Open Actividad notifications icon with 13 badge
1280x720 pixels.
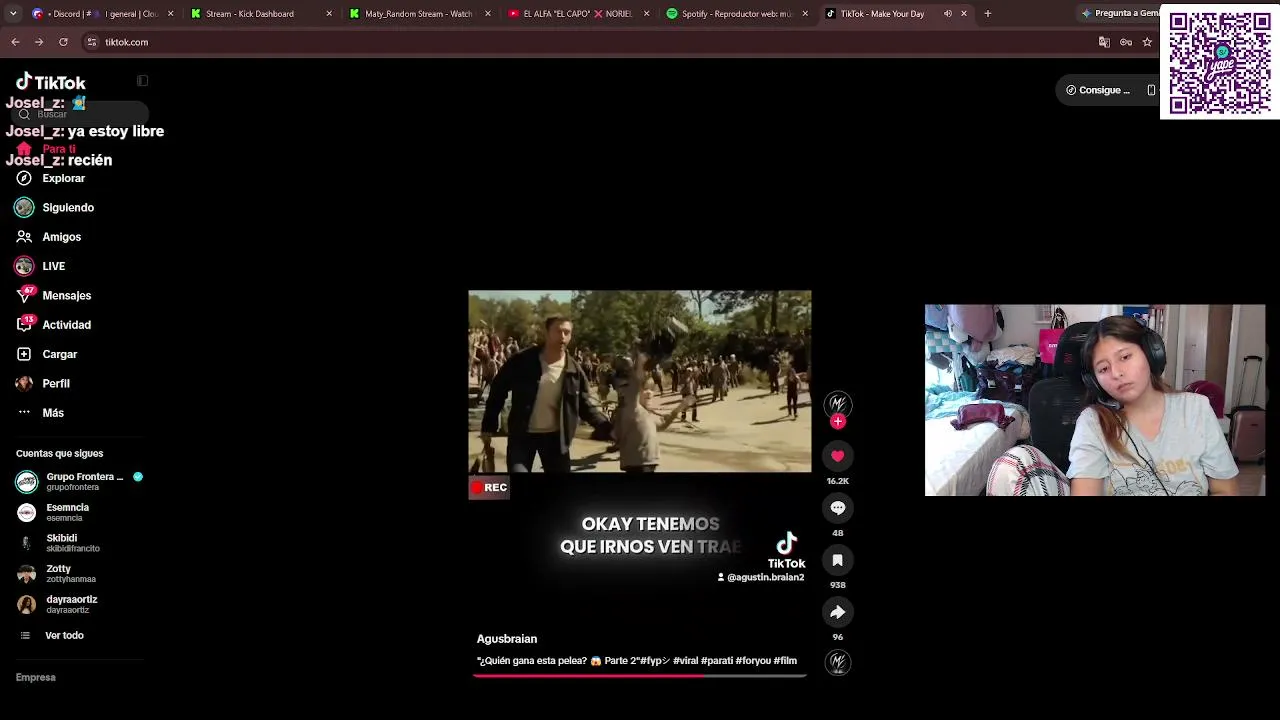pyautogui.click(x=25, y=324)
